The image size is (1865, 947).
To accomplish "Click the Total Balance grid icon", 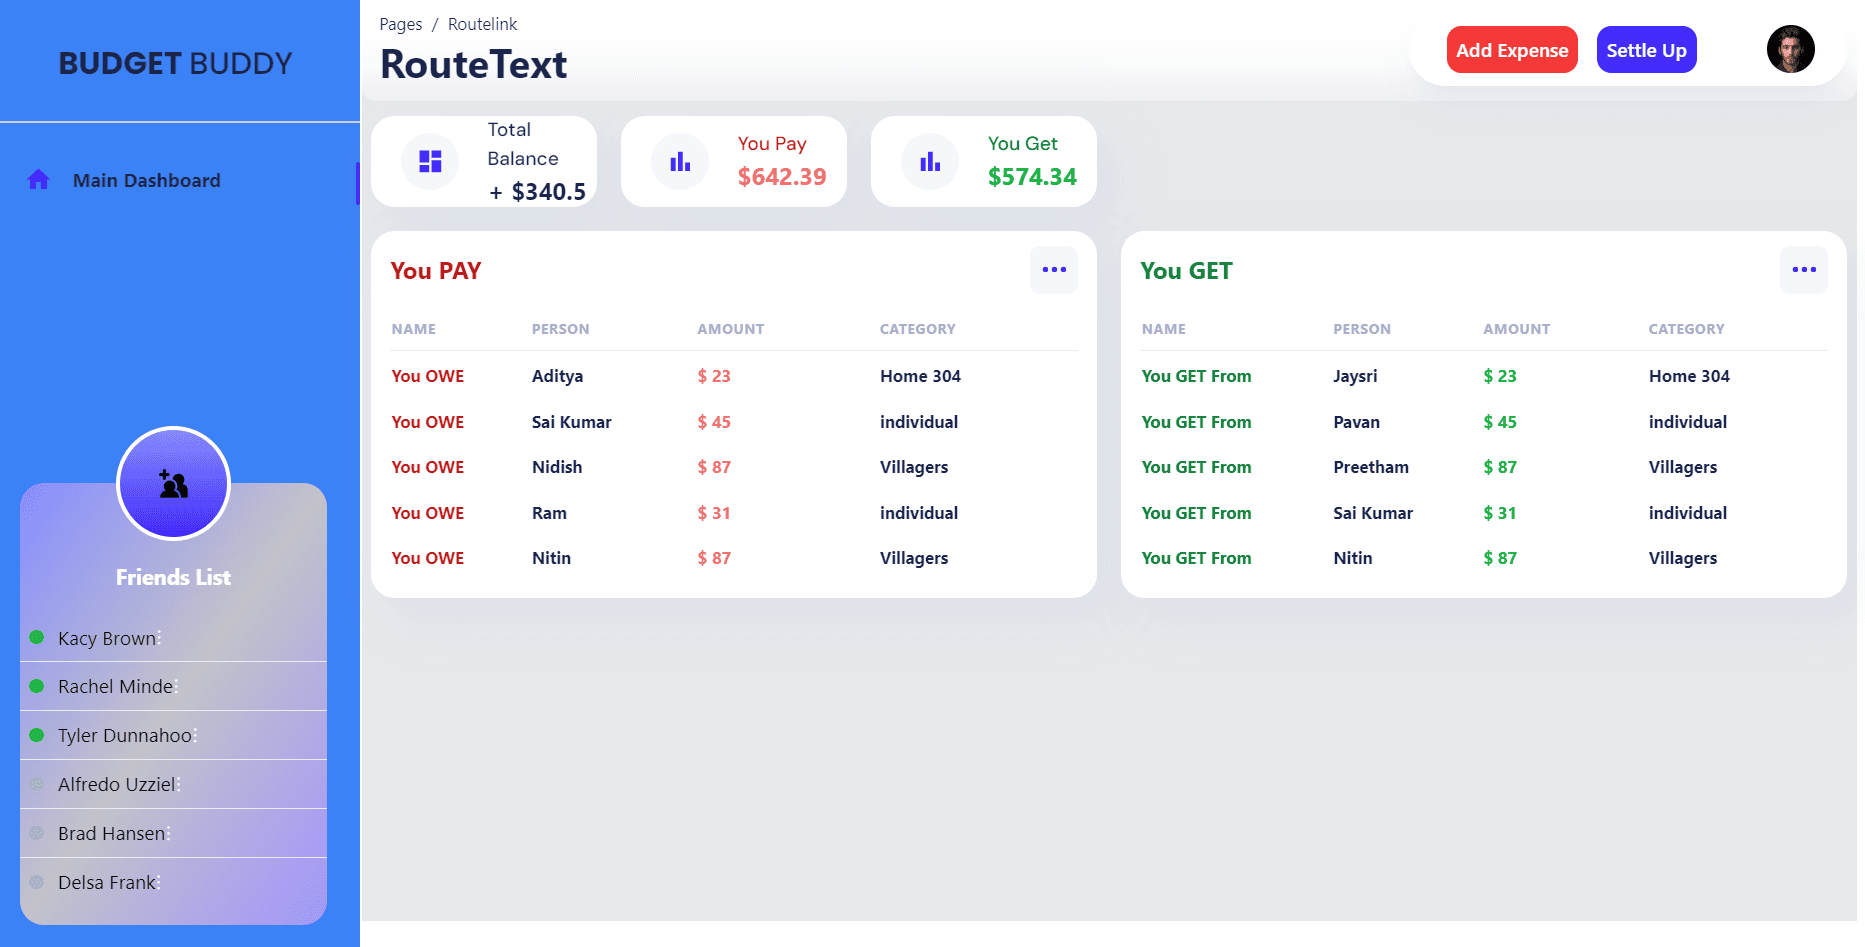I will (430, 161).
